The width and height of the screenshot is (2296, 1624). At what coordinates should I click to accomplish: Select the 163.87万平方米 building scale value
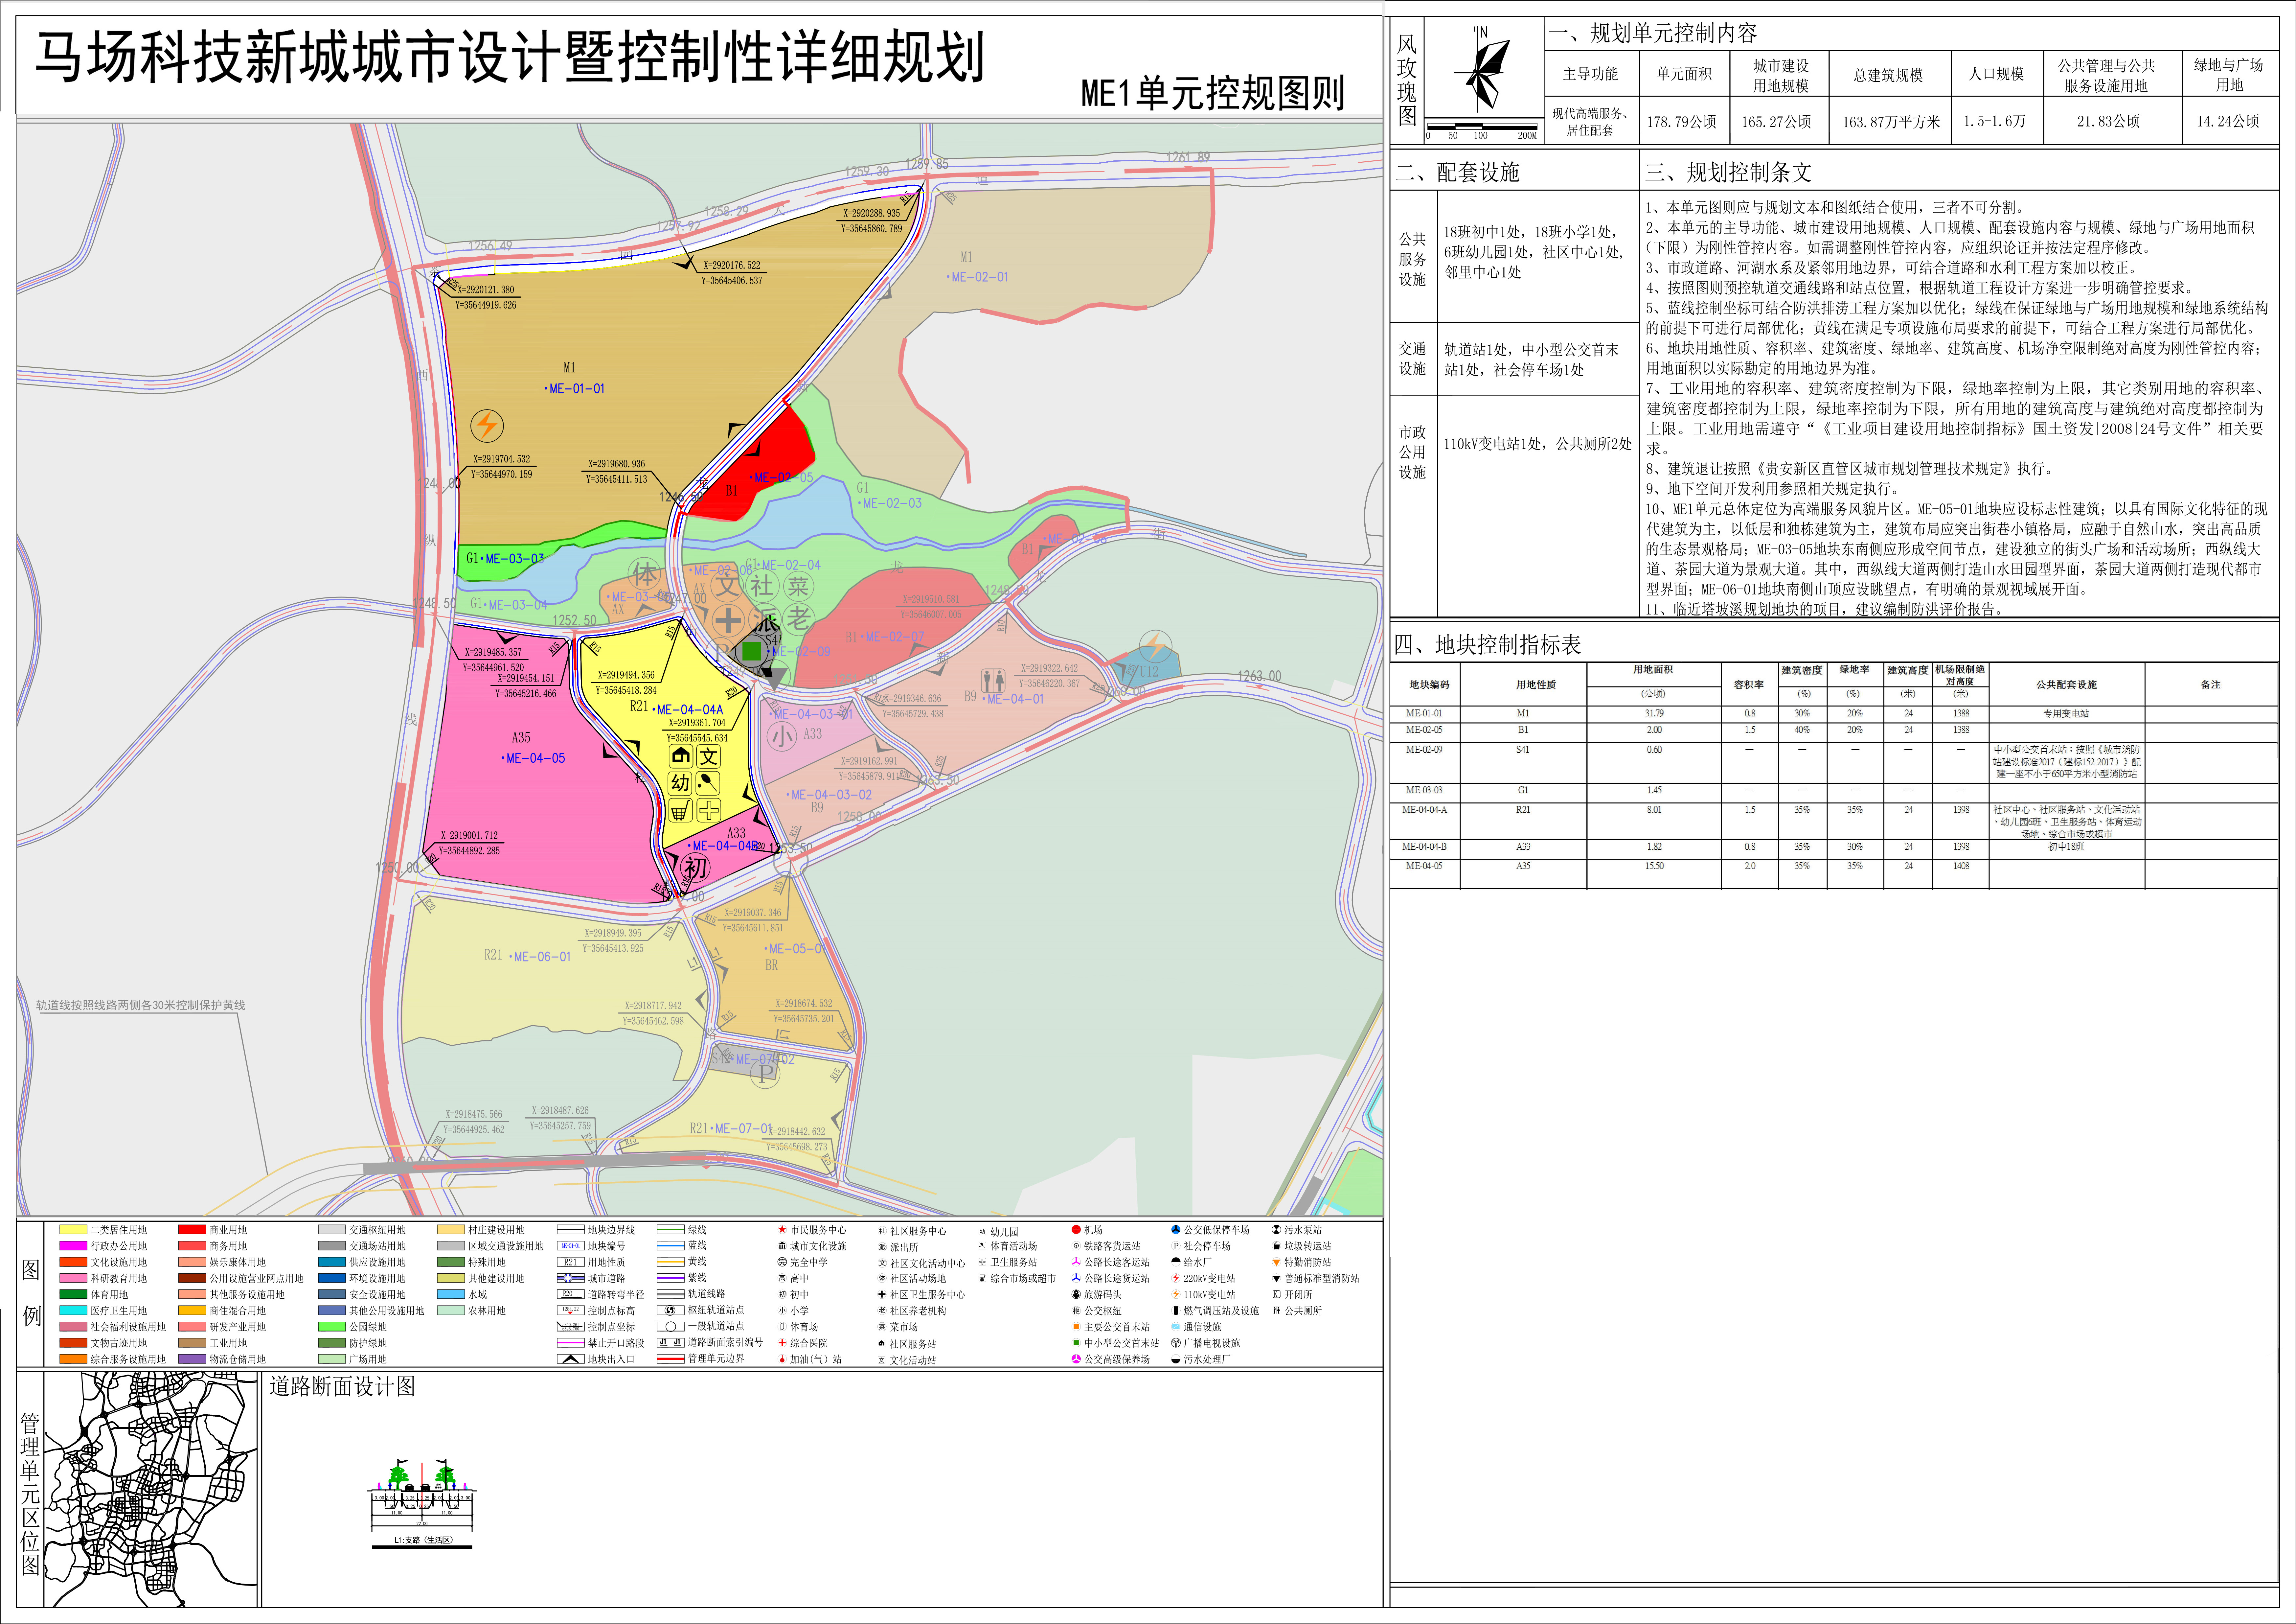pos(1891,122)
